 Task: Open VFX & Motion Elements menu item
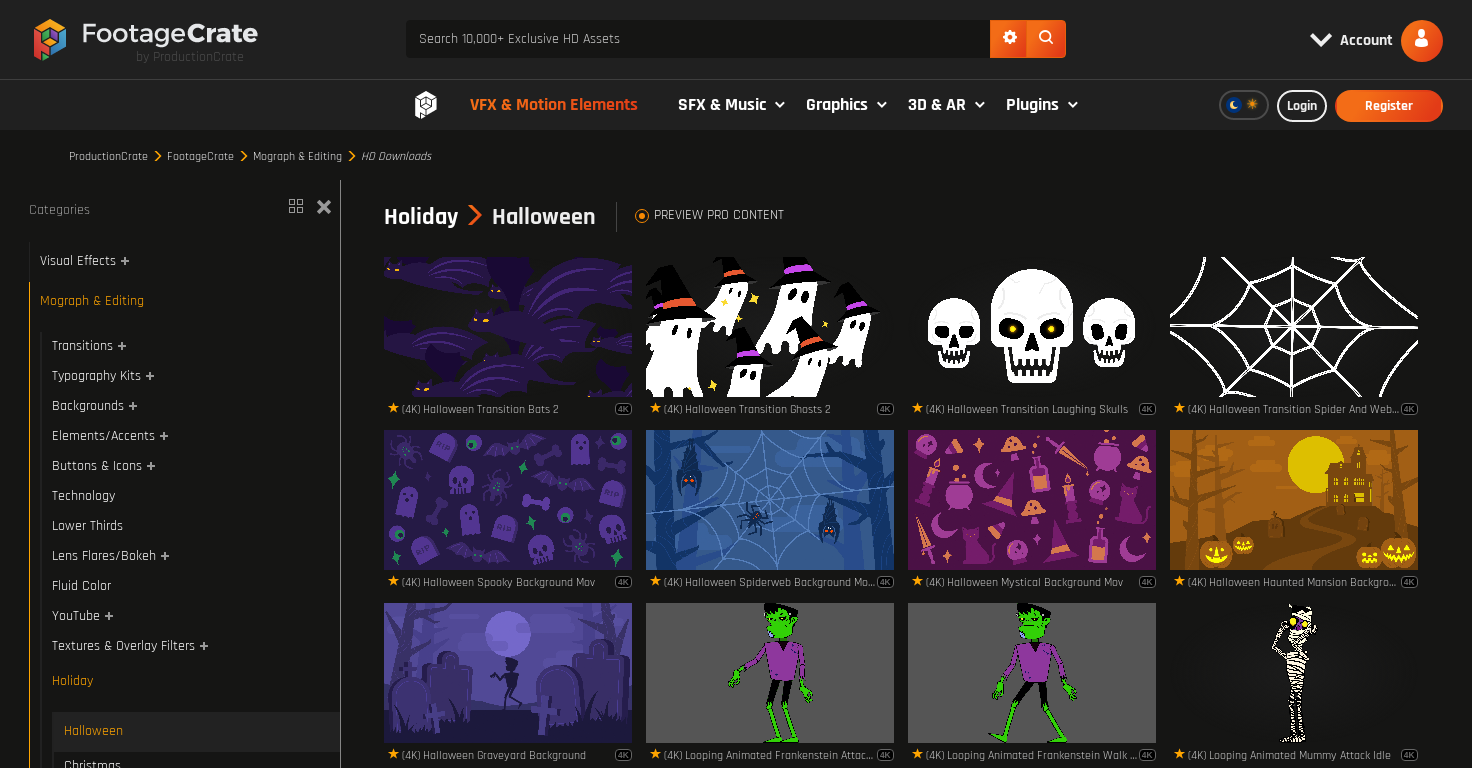pyautogui.click(x=553, y=105)
